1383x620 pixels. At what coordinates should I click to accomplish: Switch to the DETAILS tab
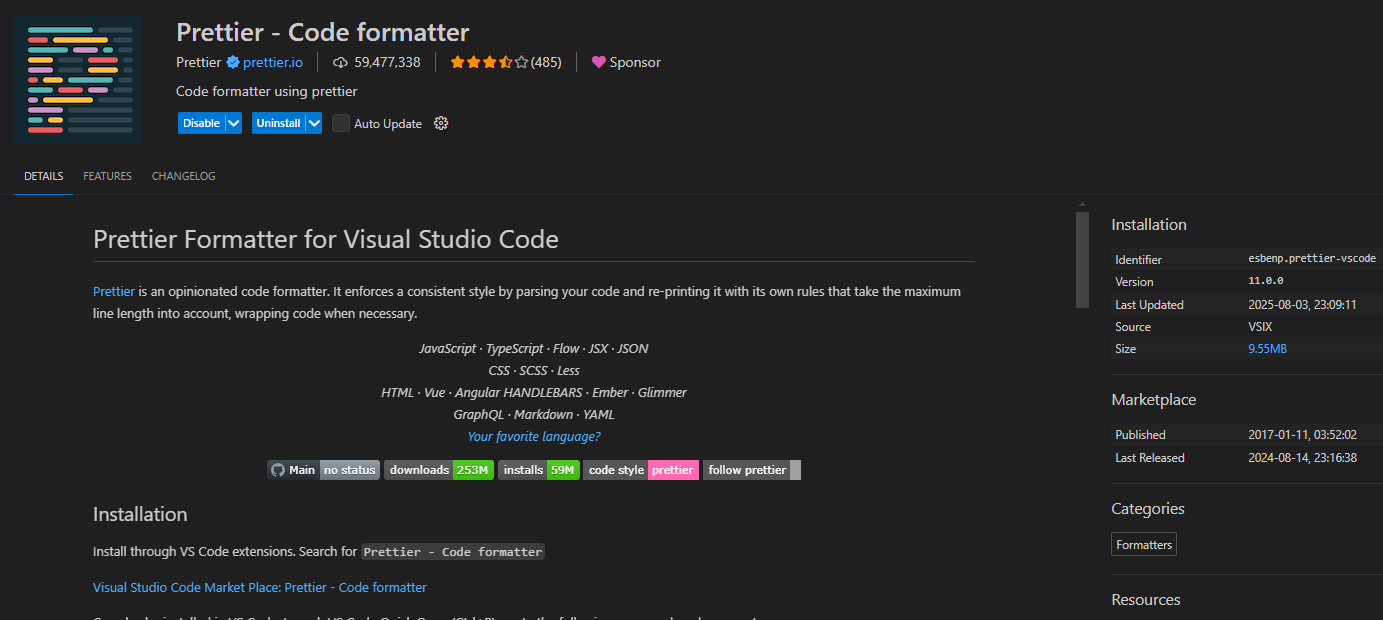point(44,176)
